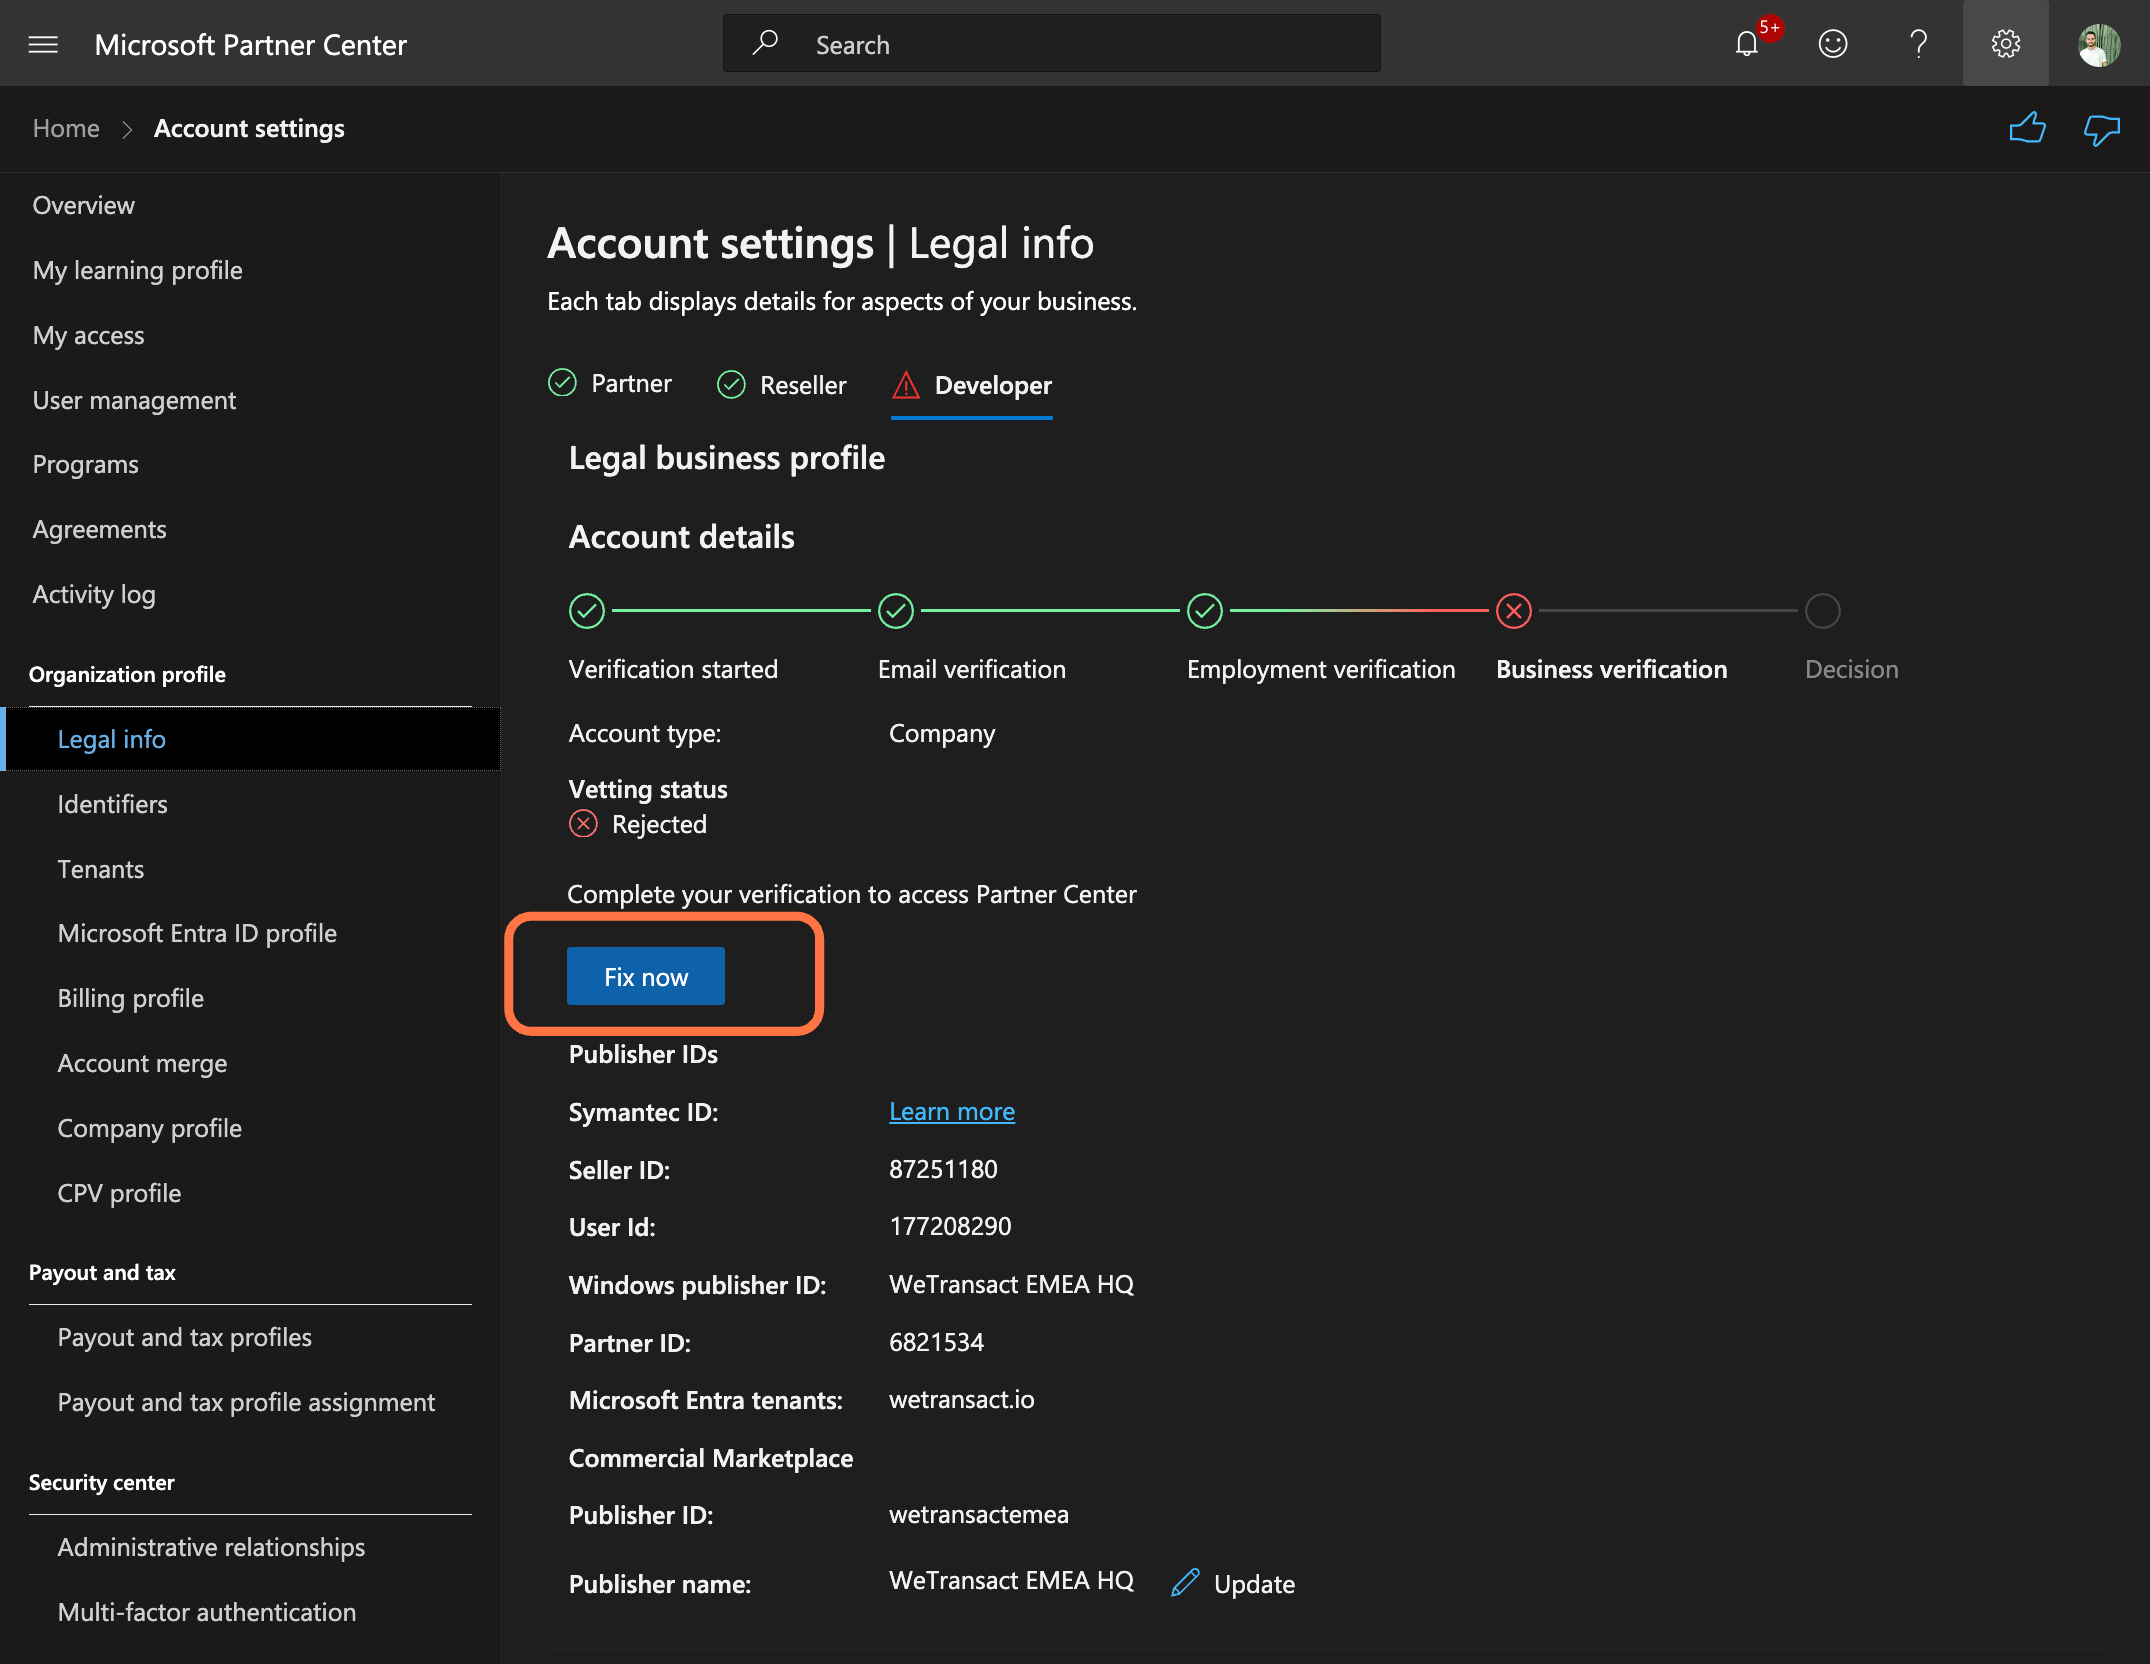
Task: Open Company profile
Action: pyautogui.click(x=149, y=1128)
